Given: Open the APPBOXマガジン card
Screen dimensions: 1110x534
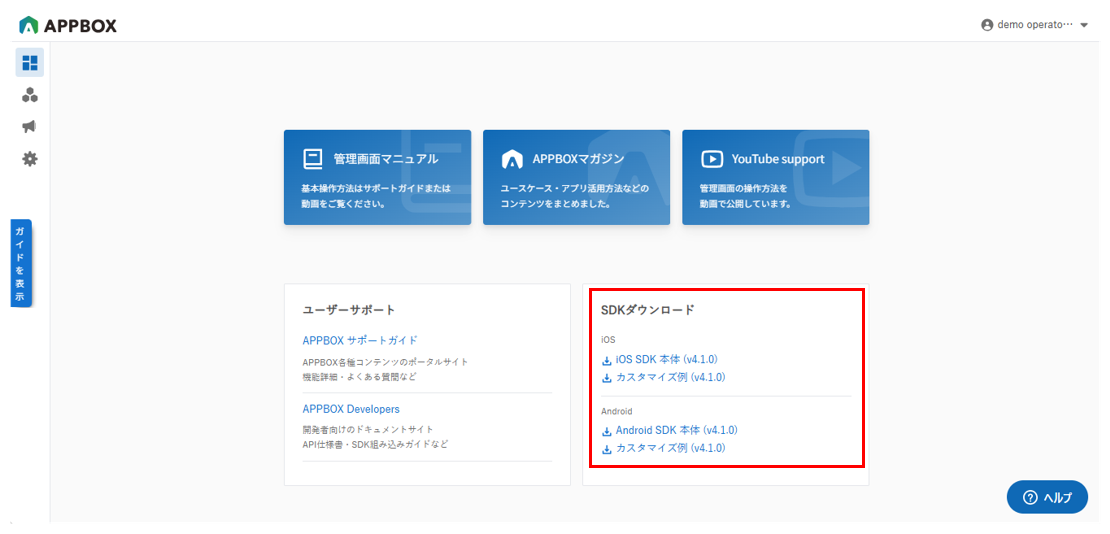Looking at the screenshot, I should [576, 177].
